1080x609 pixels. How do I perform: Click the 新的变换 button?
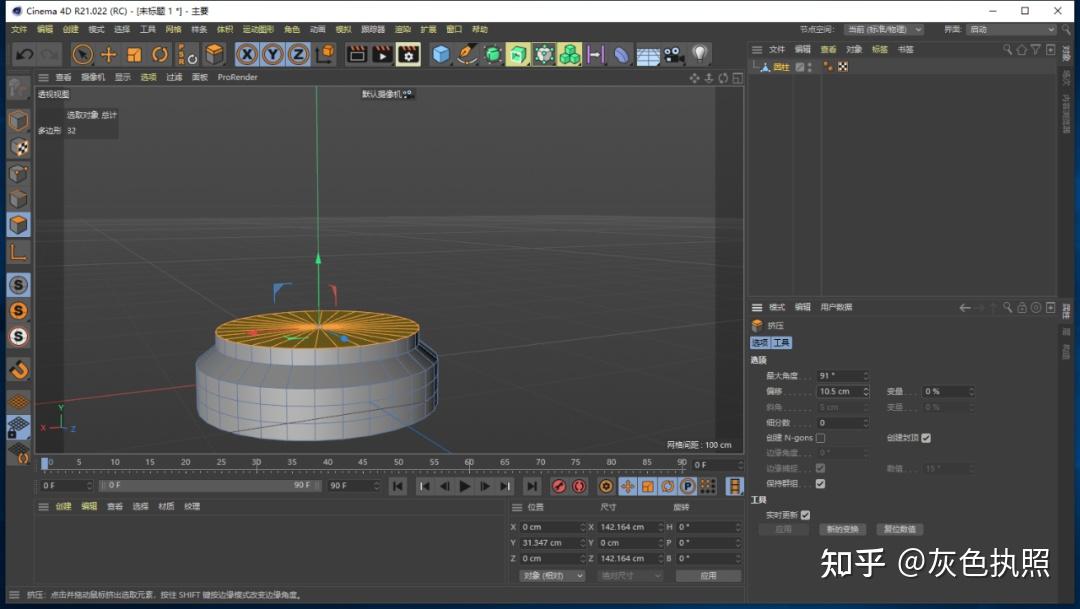point(842,529)
